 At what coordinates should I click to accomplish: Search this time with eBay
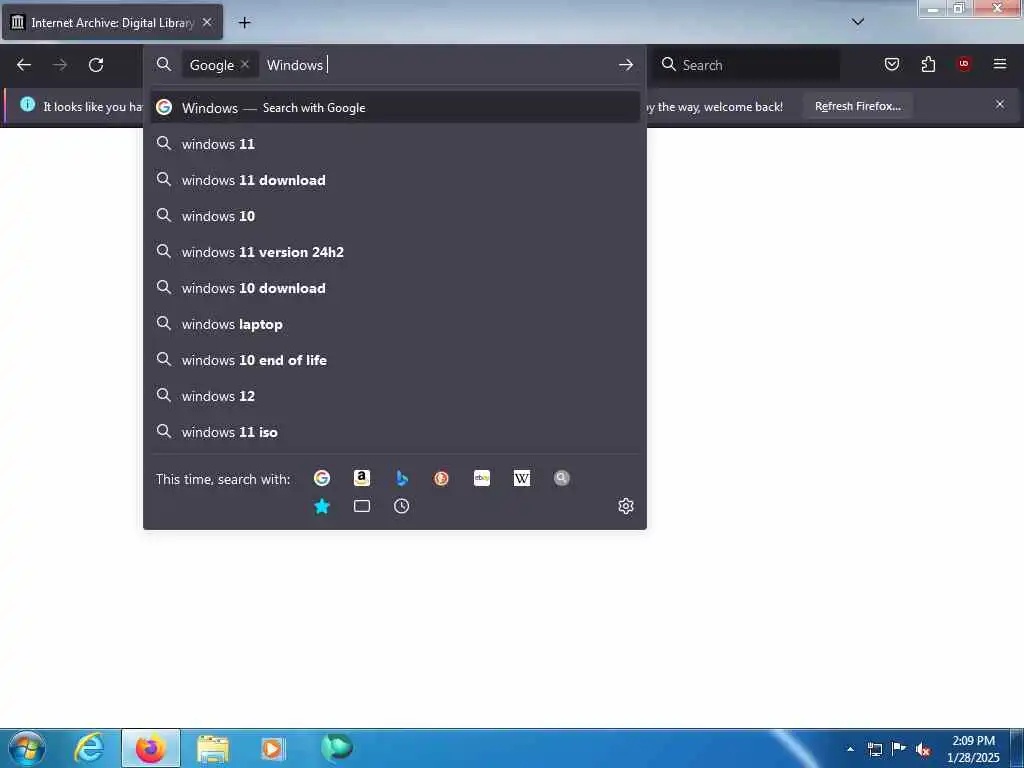[482, 478]
